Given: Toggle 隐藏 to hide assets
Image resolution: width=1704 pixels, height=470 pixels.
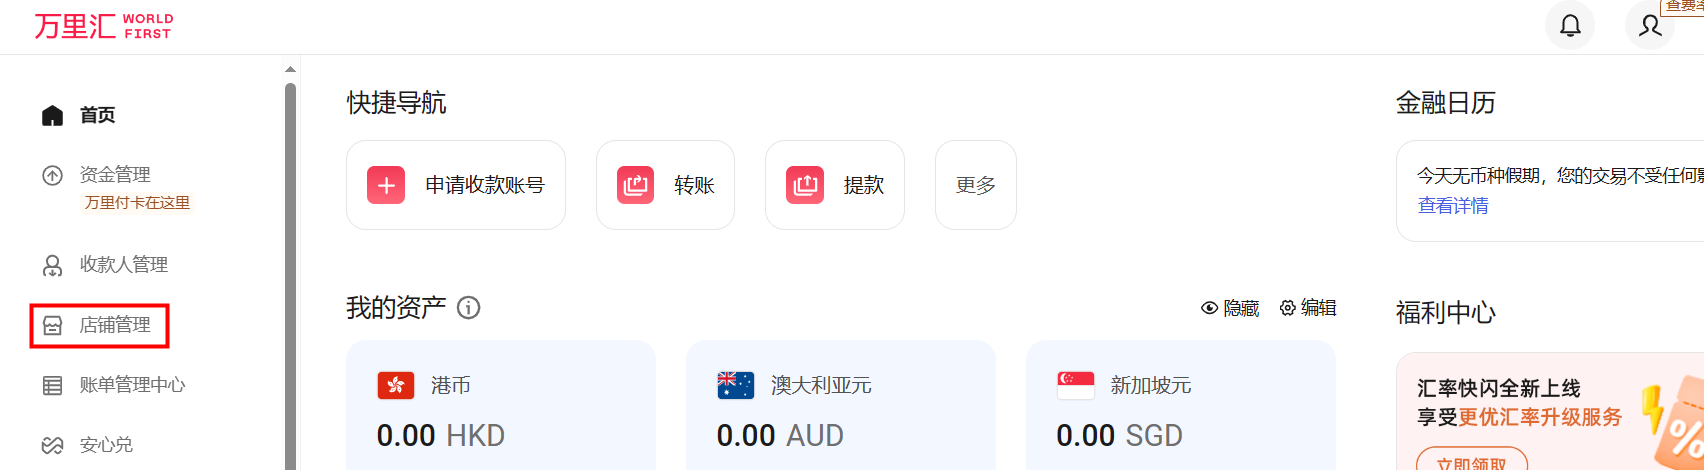Looking at the screenshot, I should coord(1230,308).
